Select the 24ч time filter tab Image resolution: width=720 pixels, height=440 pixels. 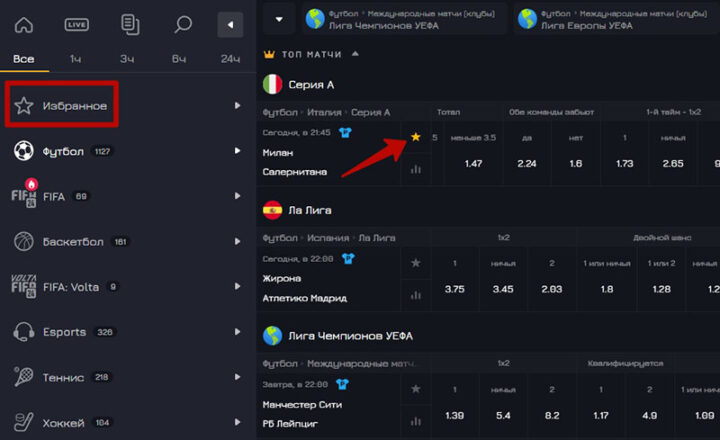tap(230, 59)
